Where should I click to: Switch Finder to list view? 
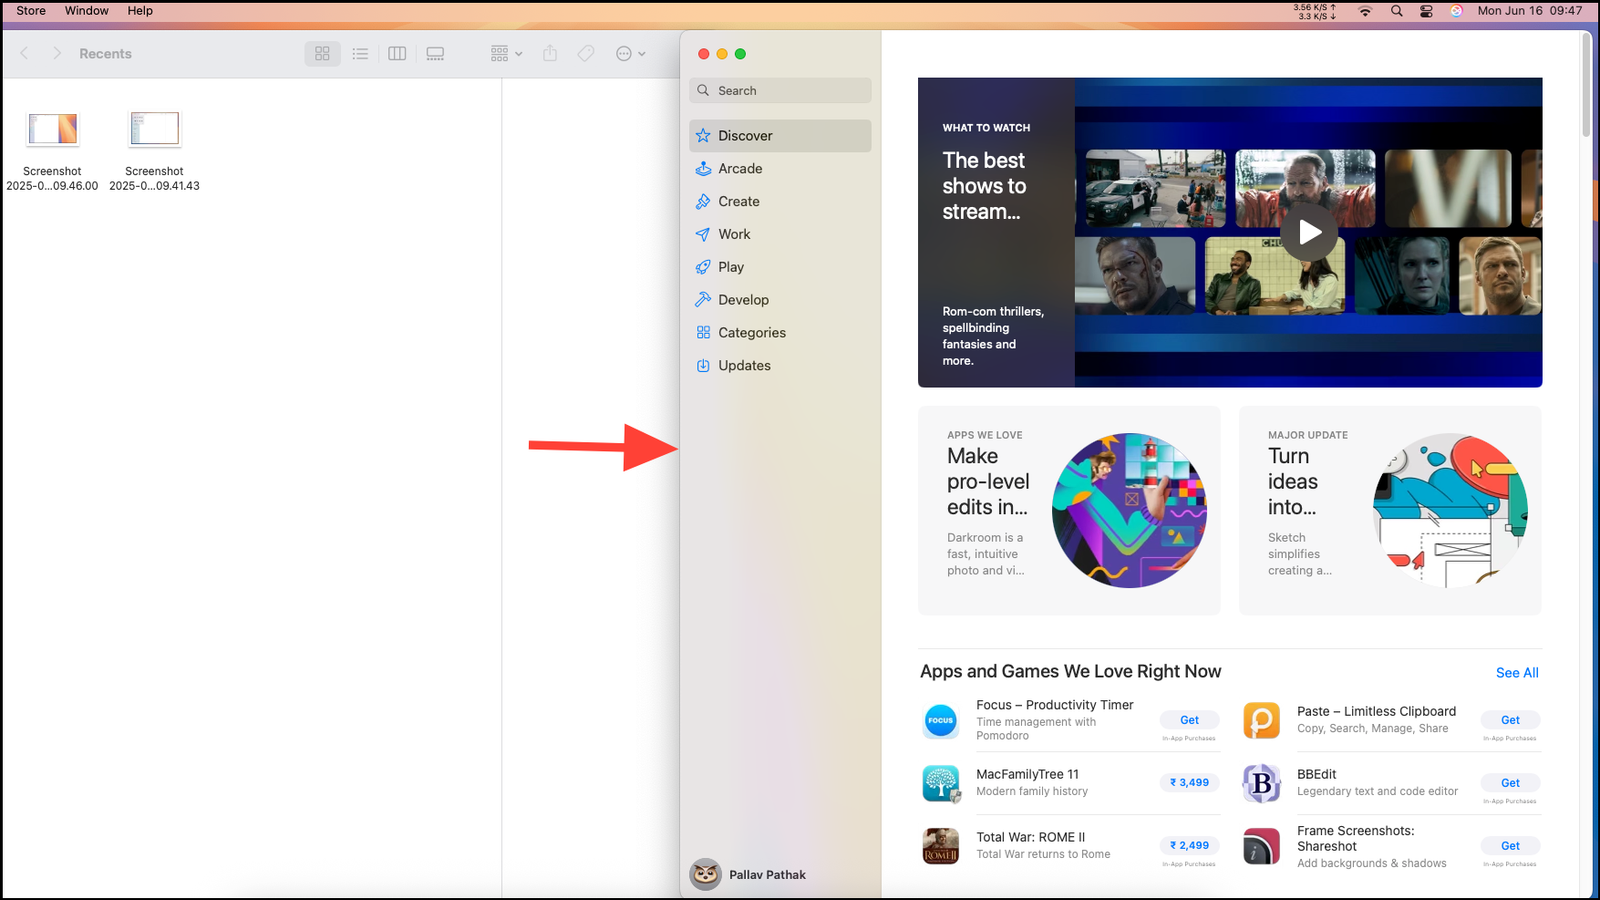360,53
